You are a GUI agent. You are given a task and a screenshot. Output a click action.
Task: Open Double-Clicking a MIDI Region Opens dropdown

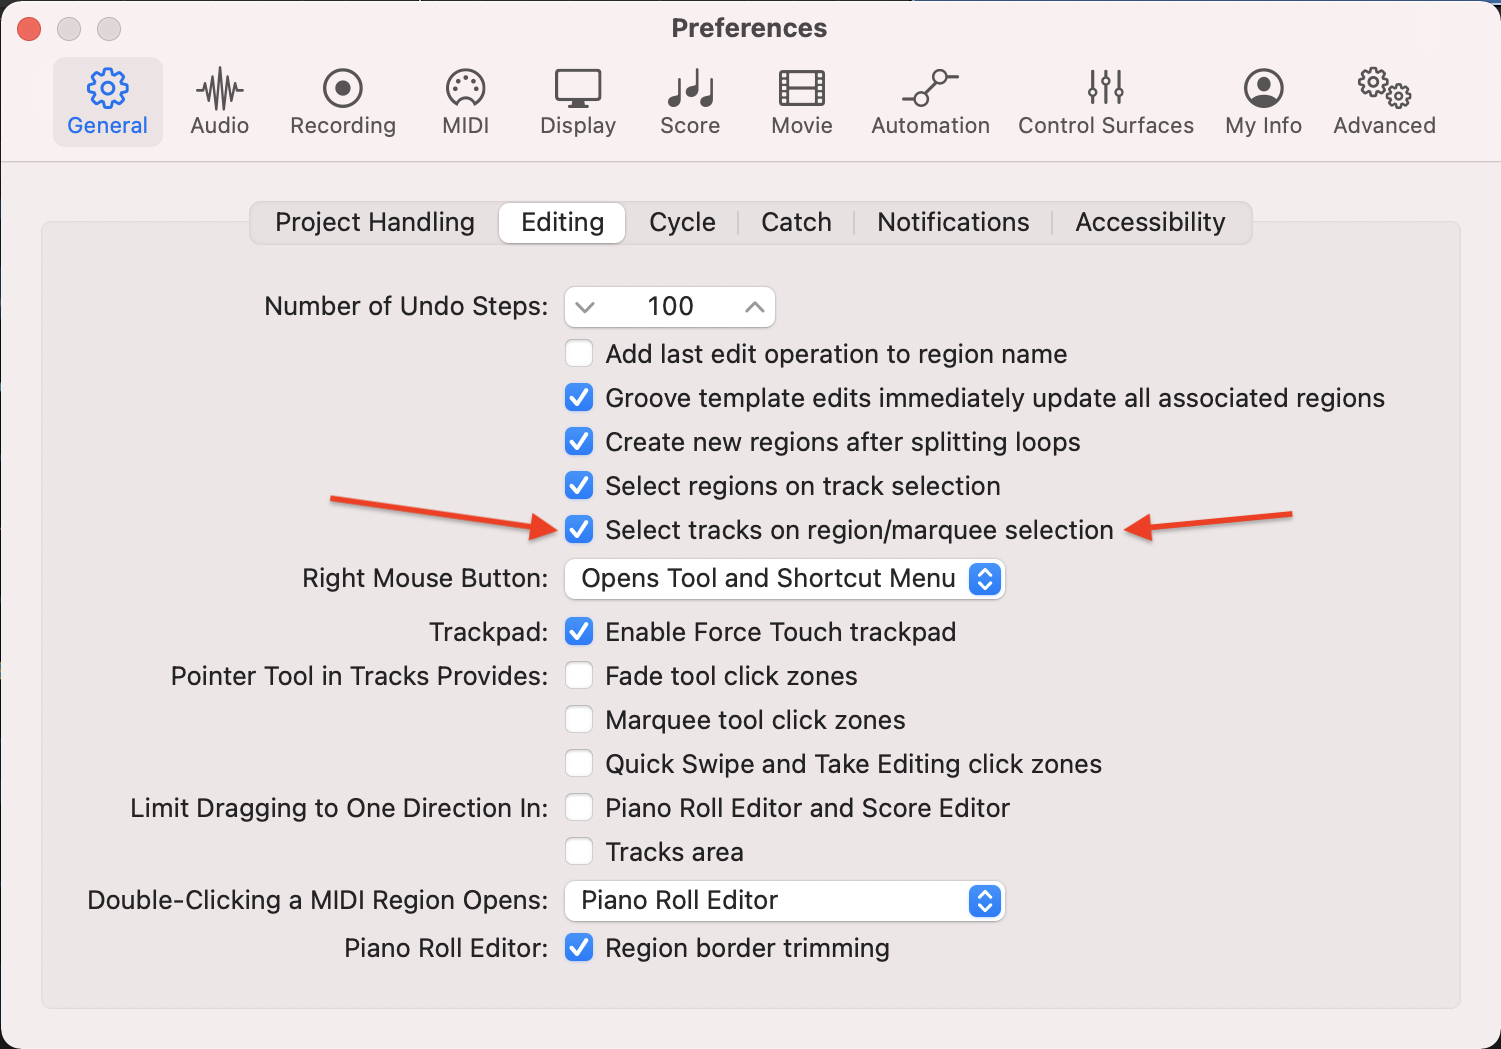[x=784, y=901]
